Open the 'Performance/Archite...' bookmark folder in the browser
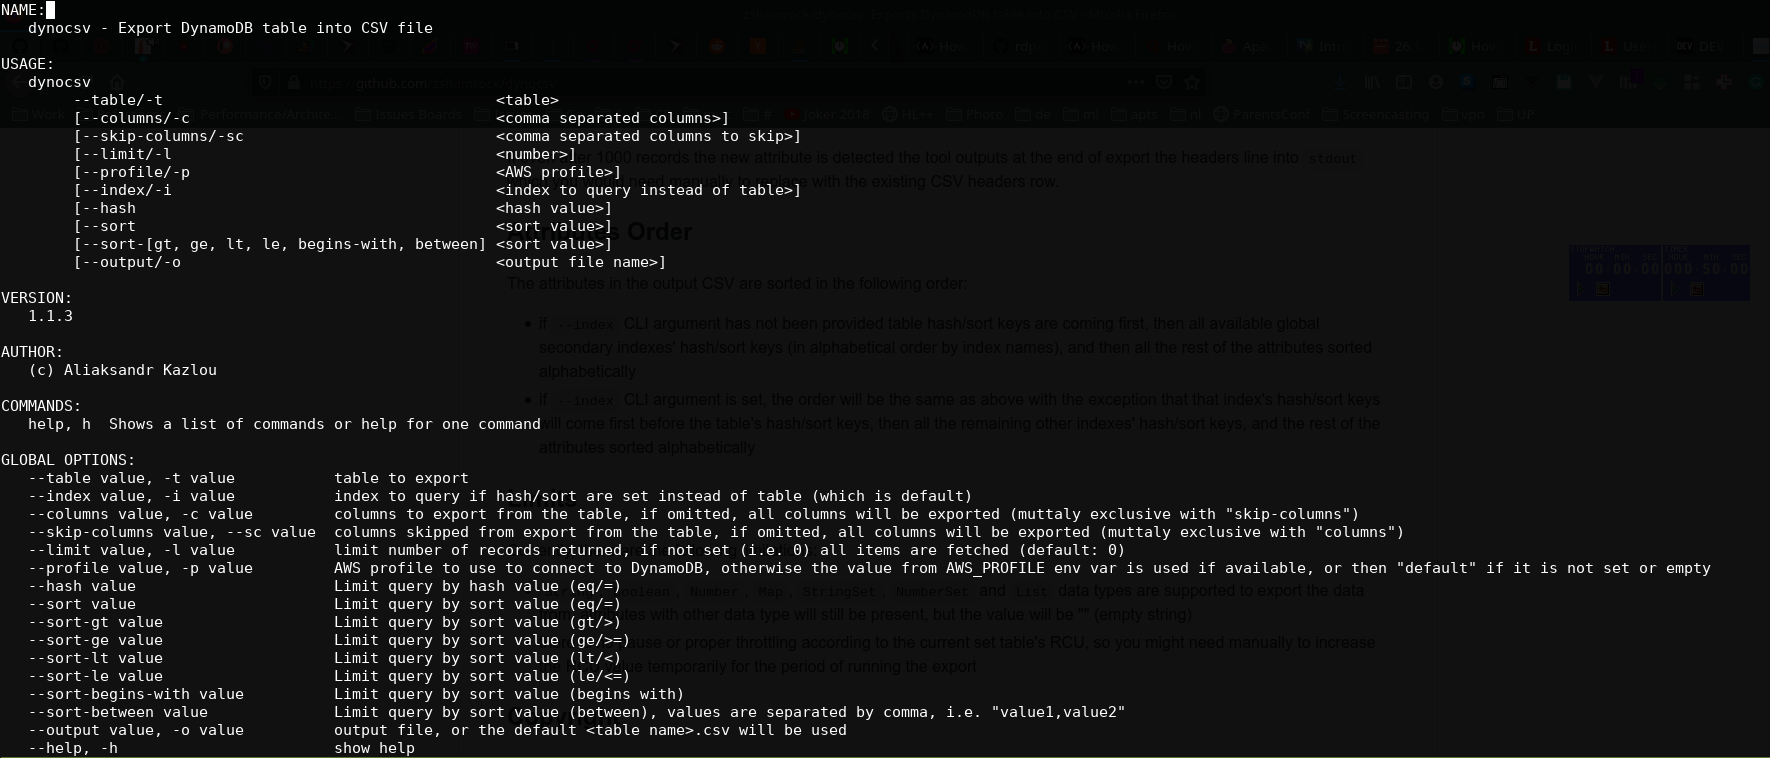1770x758 pixels. click(257, 114)
